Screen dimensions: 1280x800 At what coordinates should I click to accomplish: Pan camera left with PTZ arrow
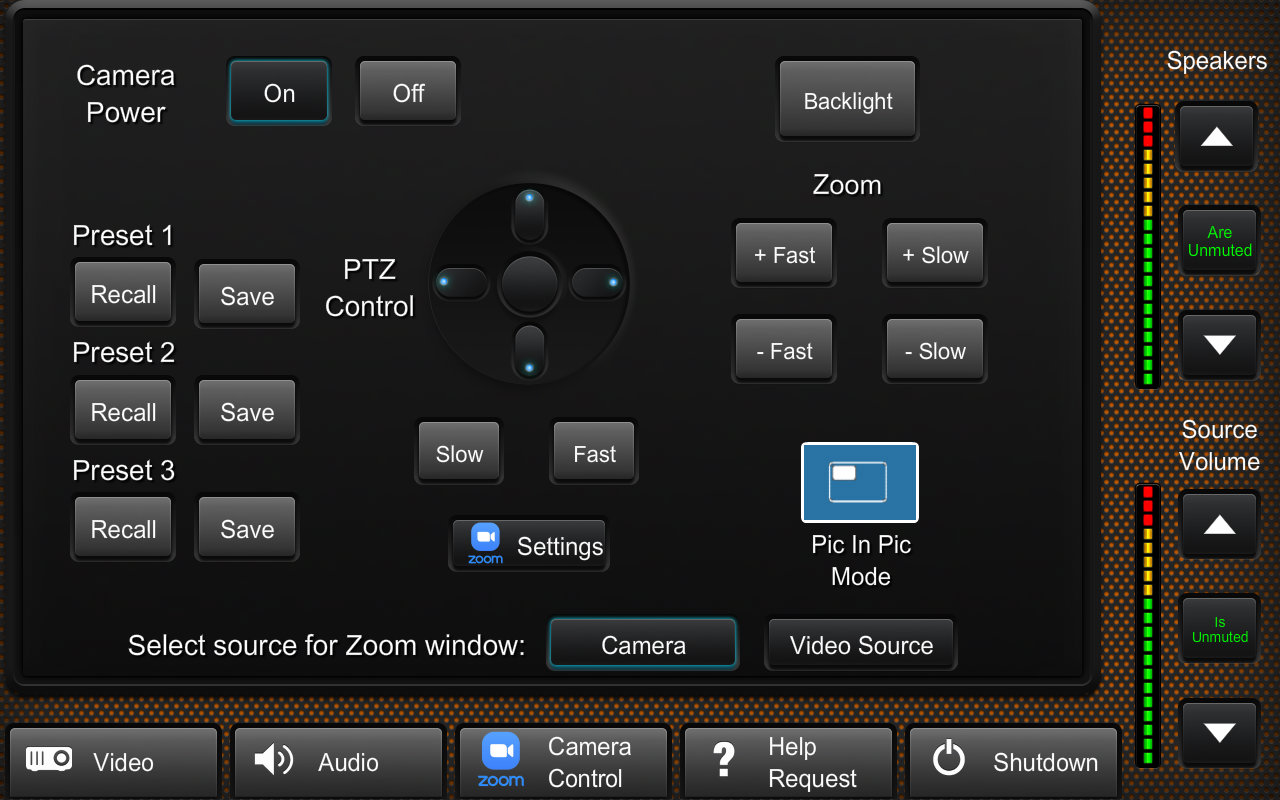[461, 283]
